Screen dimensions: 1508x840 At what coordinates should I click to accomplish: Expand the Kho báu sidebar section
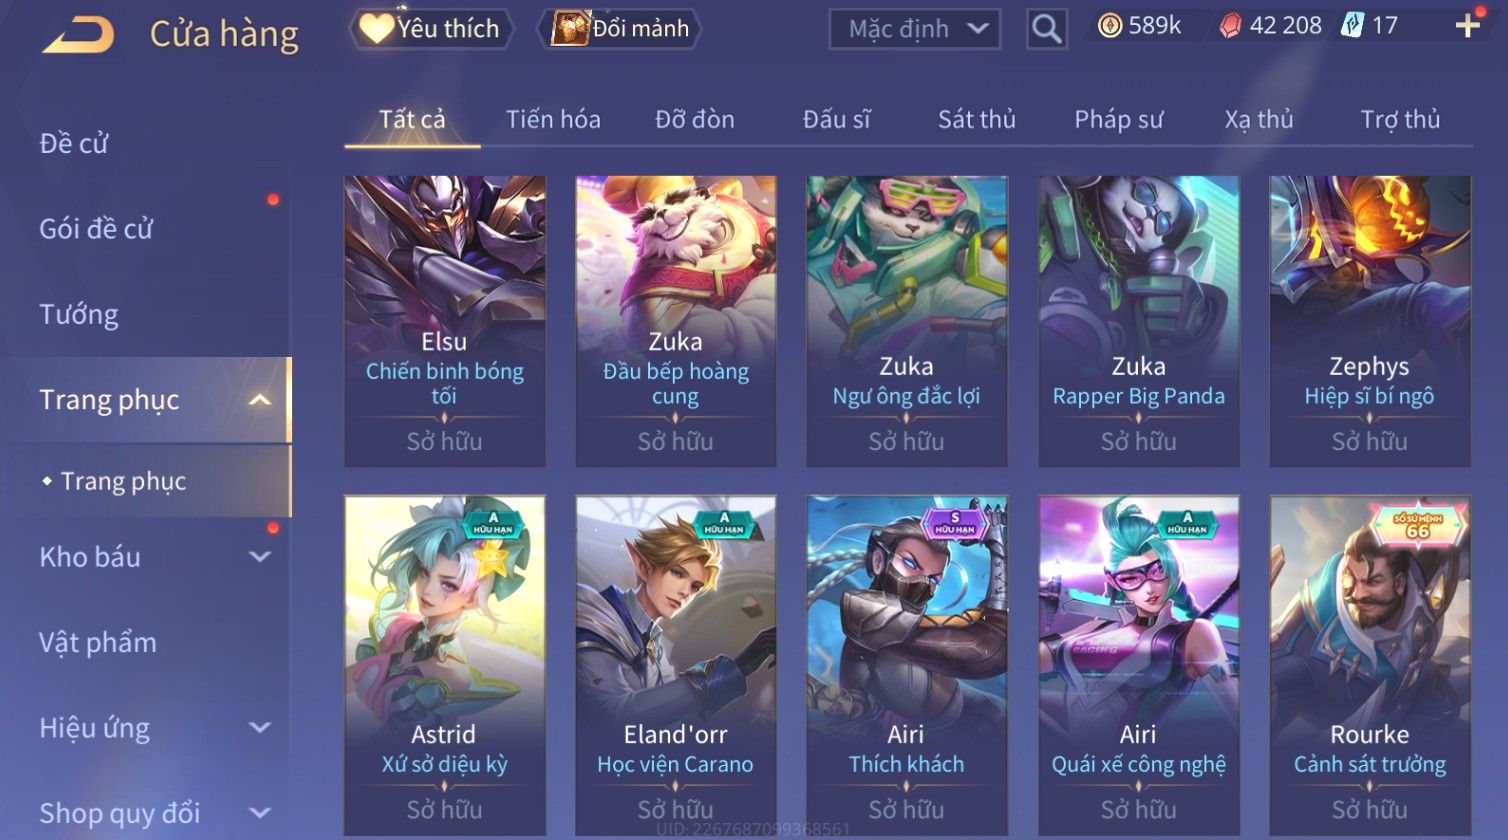260,557
